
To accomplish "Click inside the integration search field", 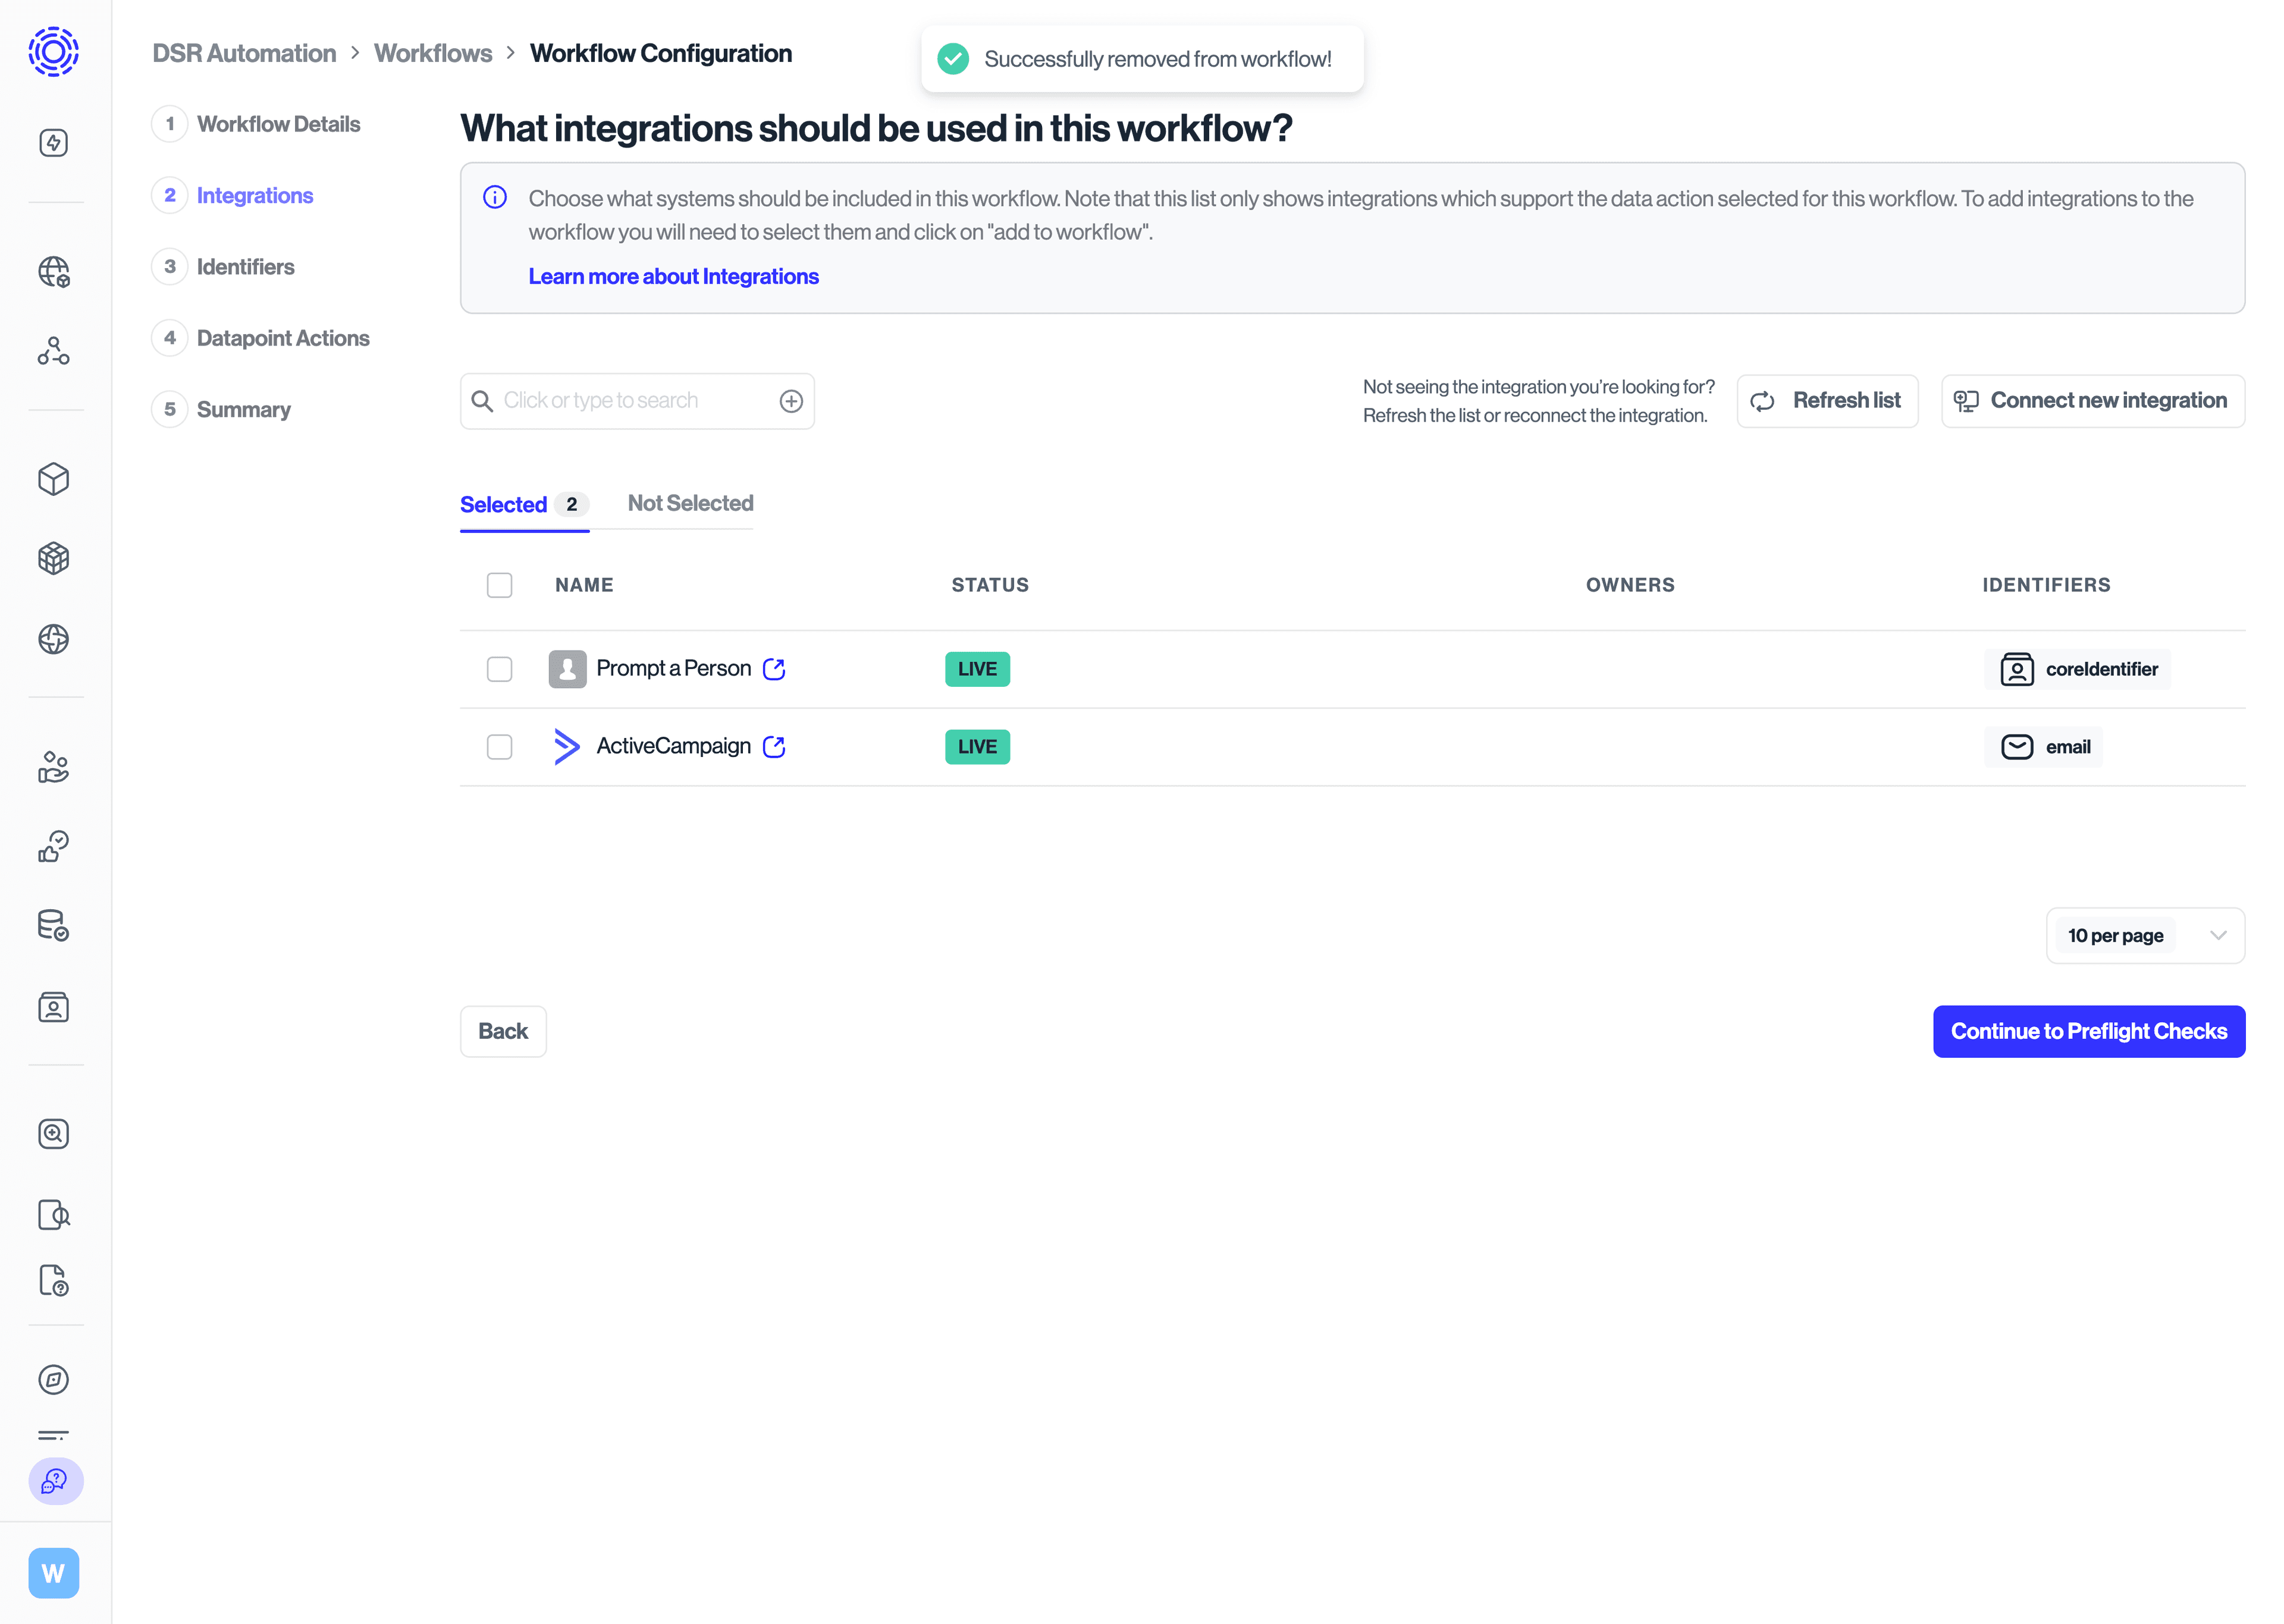I will pos(620,400).
